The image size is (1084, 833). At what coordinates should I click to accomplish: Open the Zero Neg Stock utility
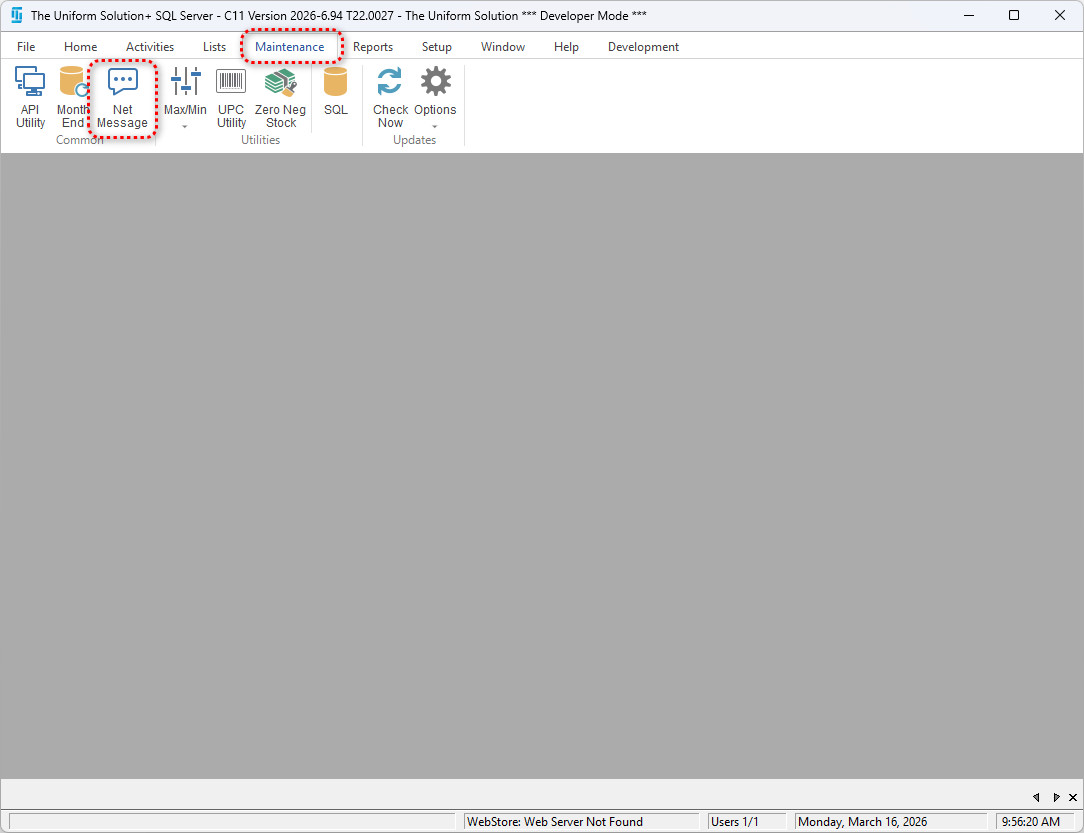pos(280,98)
